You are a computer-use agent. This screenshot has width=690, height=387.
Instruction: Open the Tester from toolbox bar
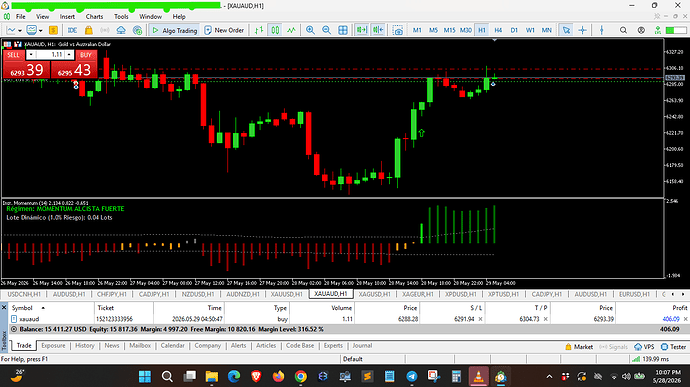coord(674,347)
